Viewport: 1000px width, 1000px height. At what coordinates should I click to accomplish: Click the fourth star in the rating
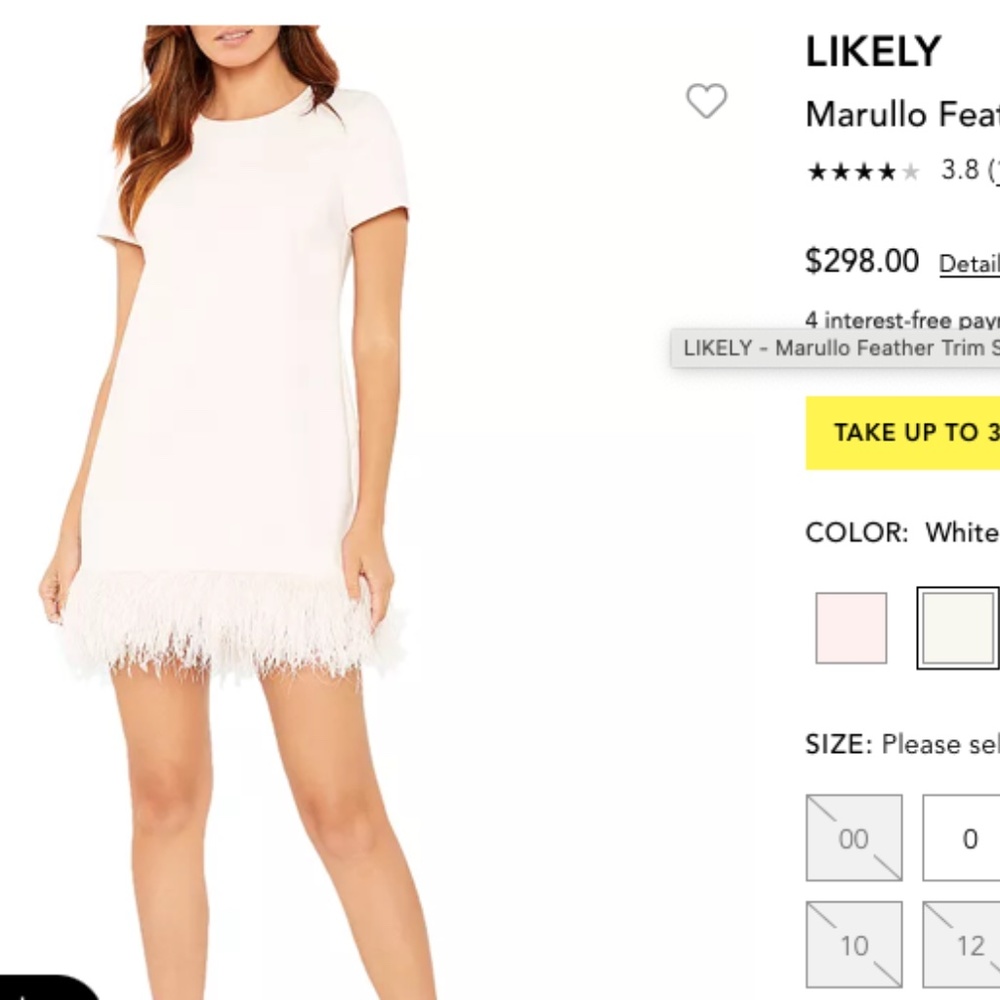point(886,170)
